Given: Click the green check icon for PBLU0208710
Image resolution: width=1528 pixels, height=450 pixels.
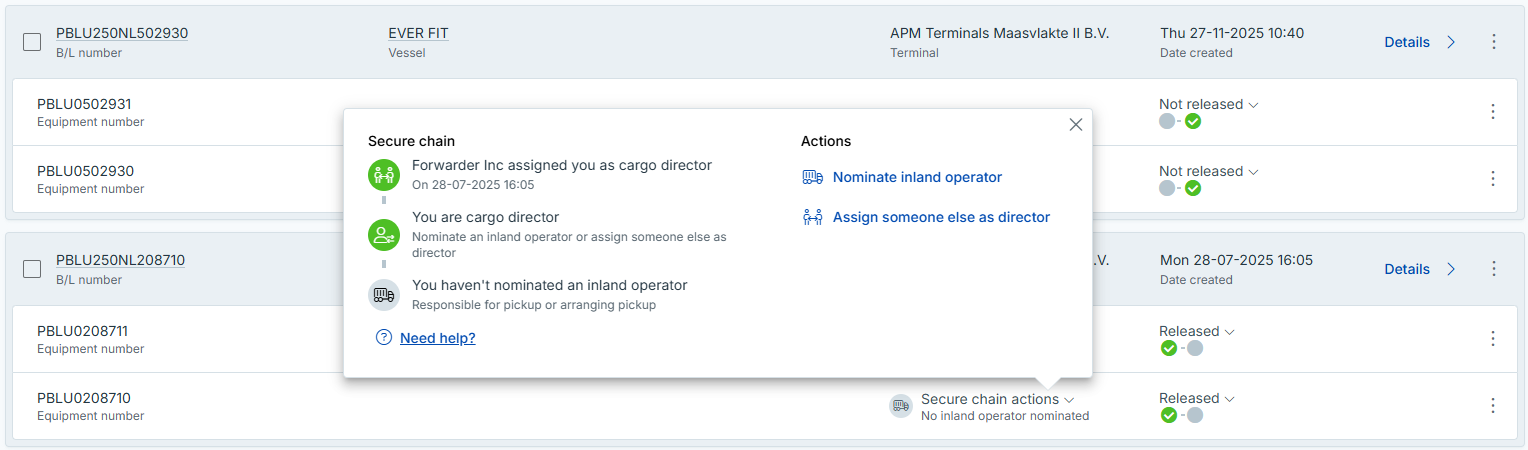Looking at the screenshot, I should [1168, 415].
